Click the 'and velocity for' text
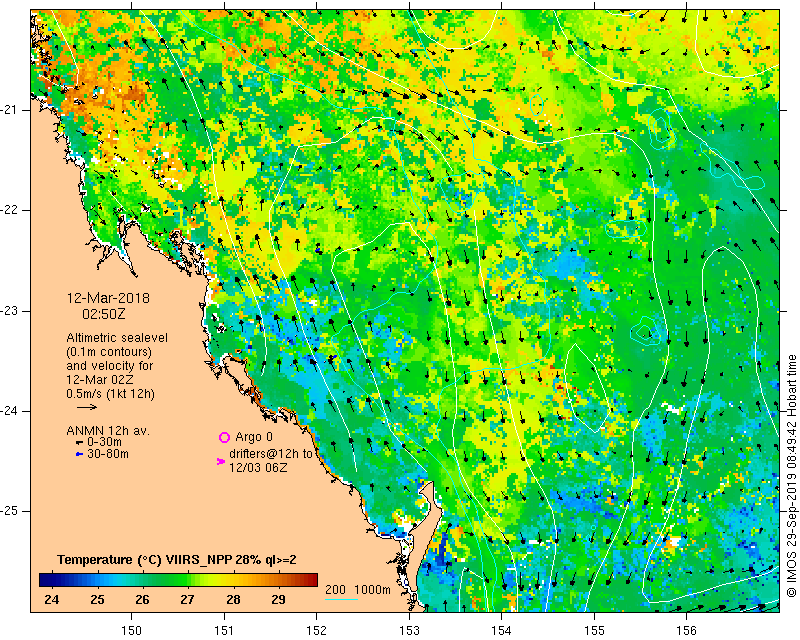Viewport: 800px width, 640px height. 110,366
